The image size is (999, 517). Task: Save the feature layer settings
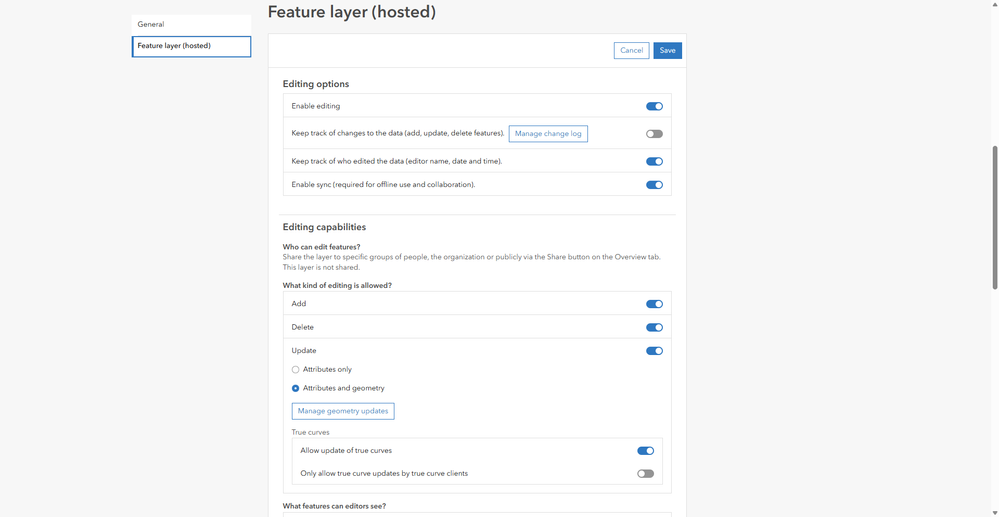tap(668, 50)
